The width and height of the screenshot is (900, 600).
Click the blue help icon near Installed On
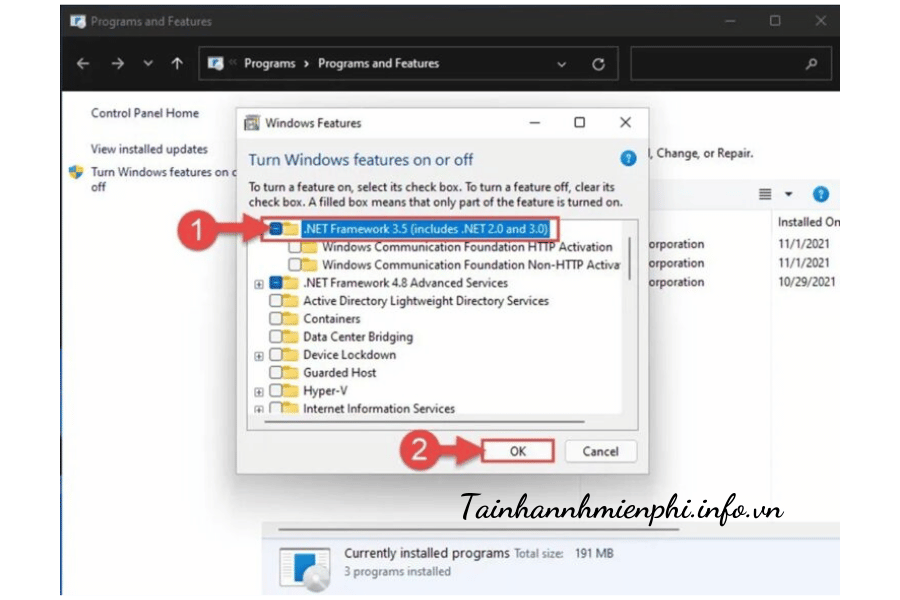[820, 194]
